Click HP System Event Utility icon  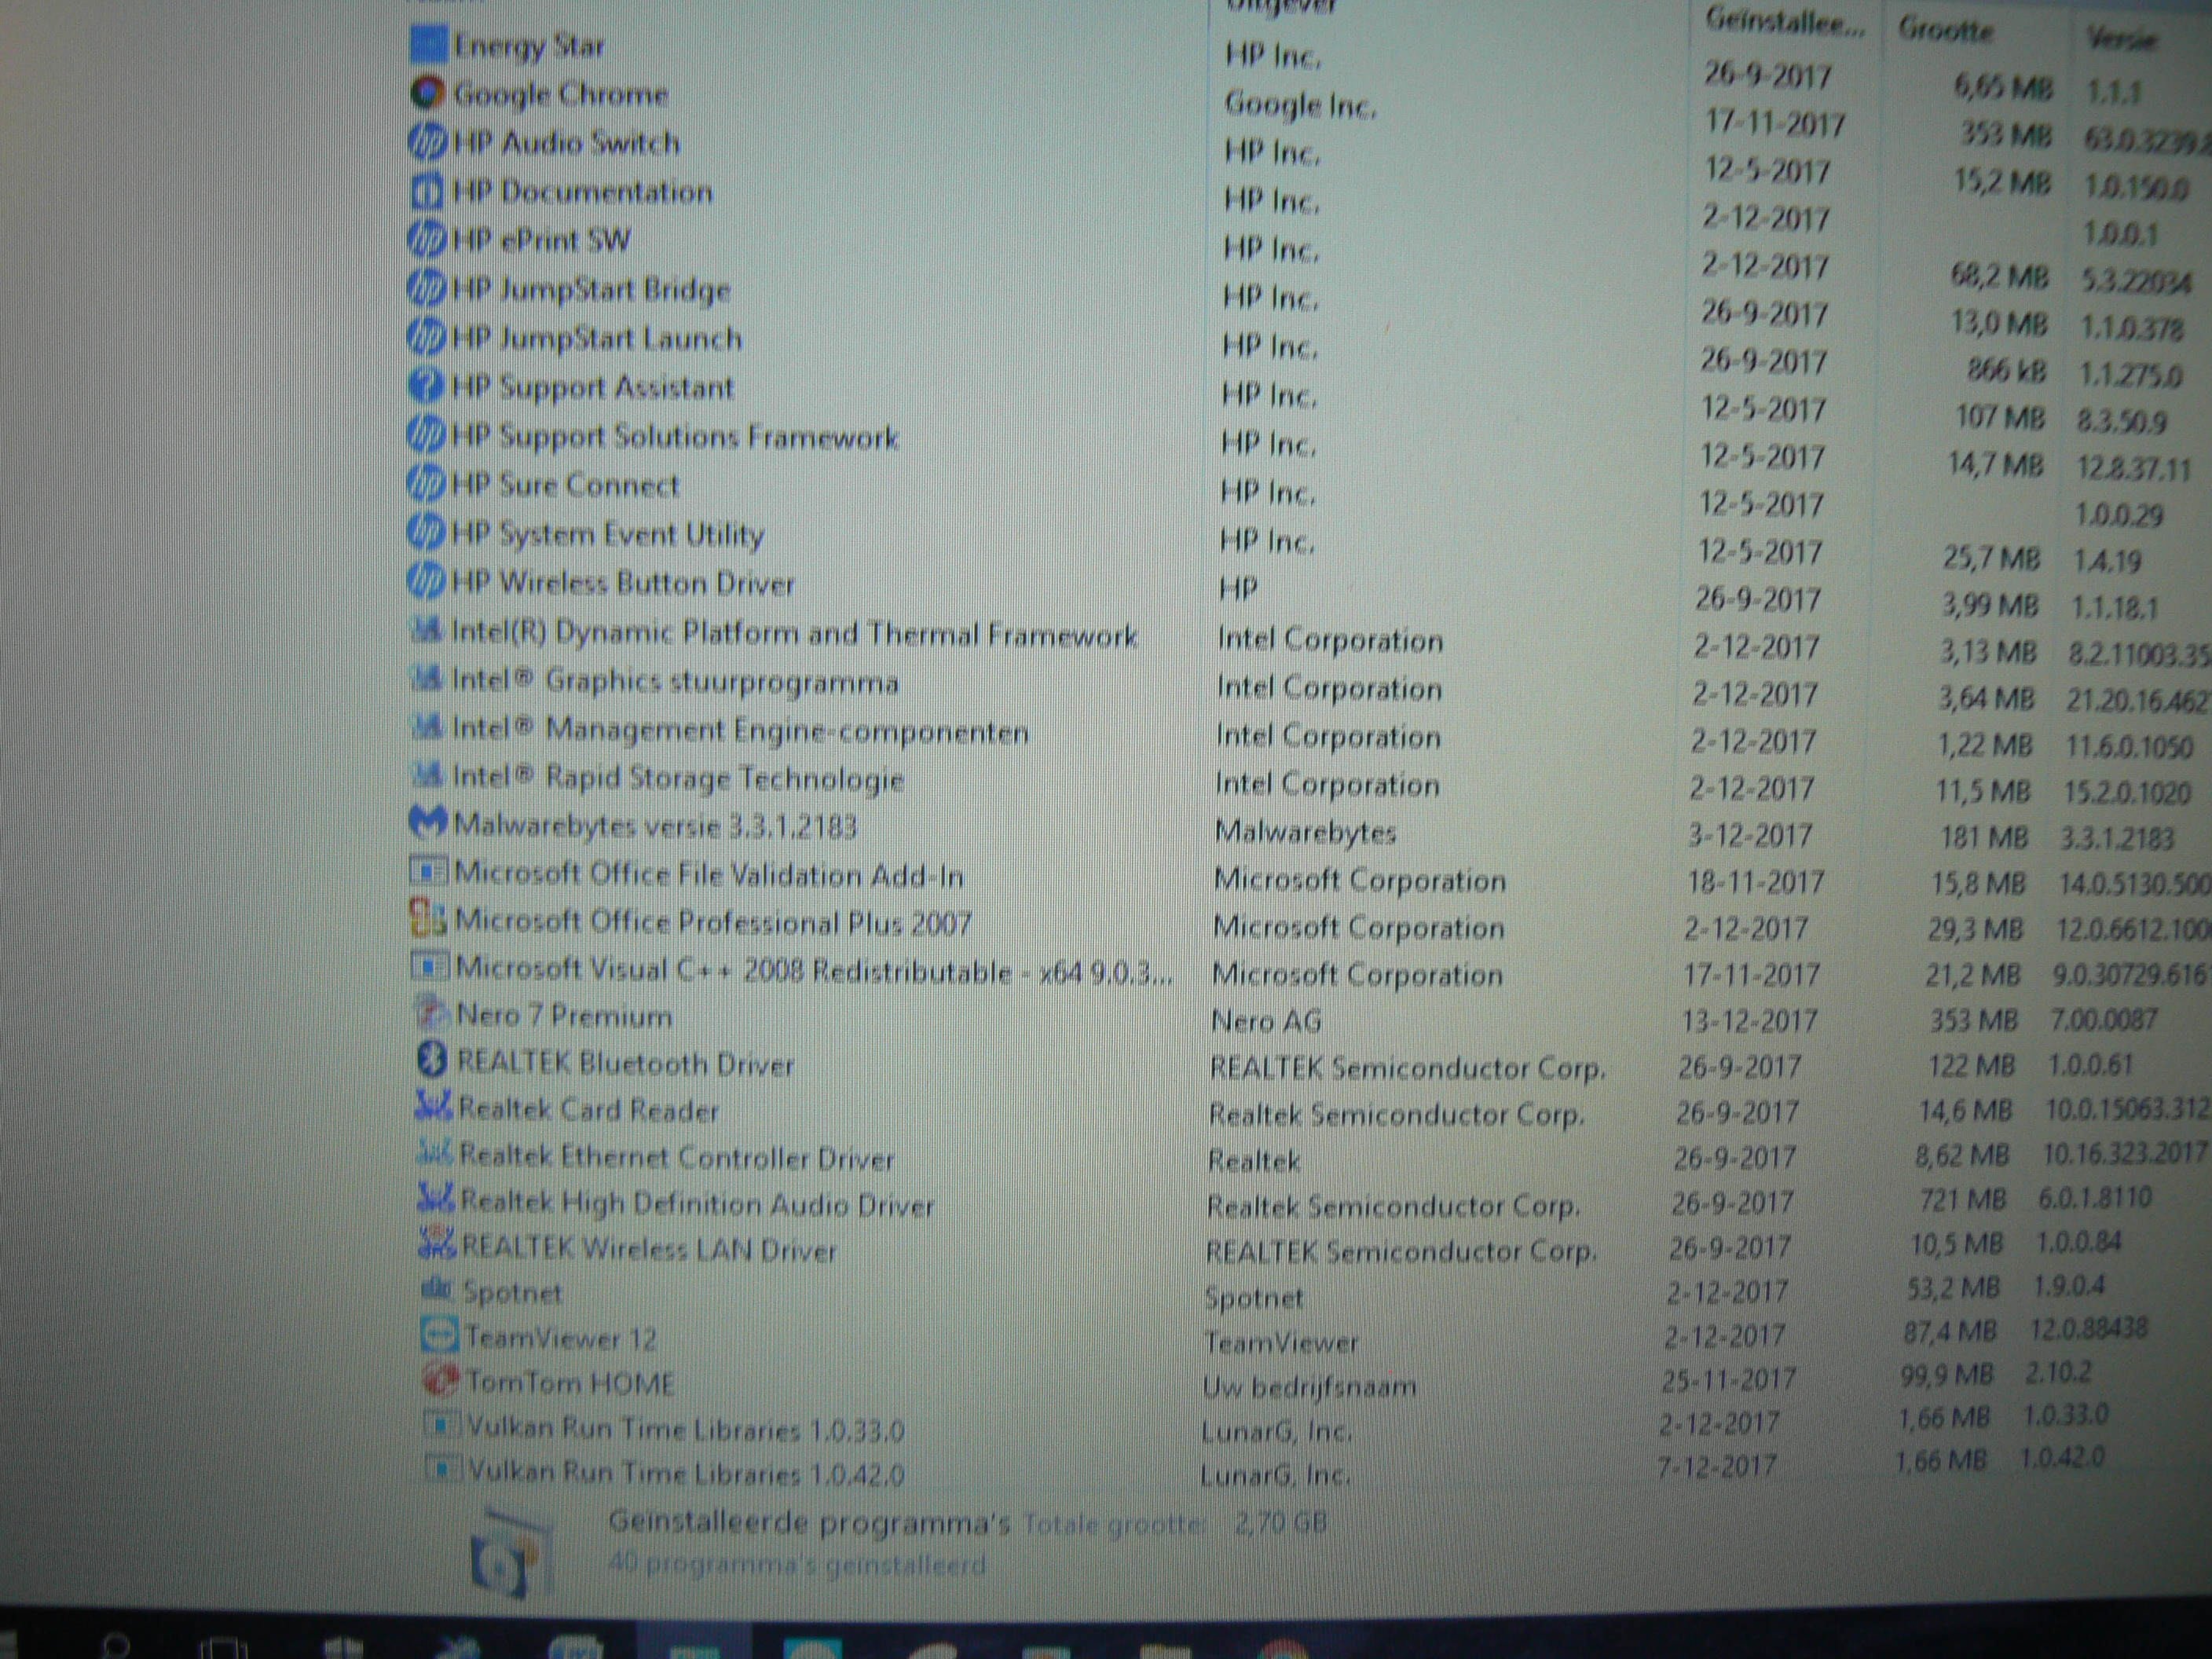pyautogui.click(x=427, y=532)
